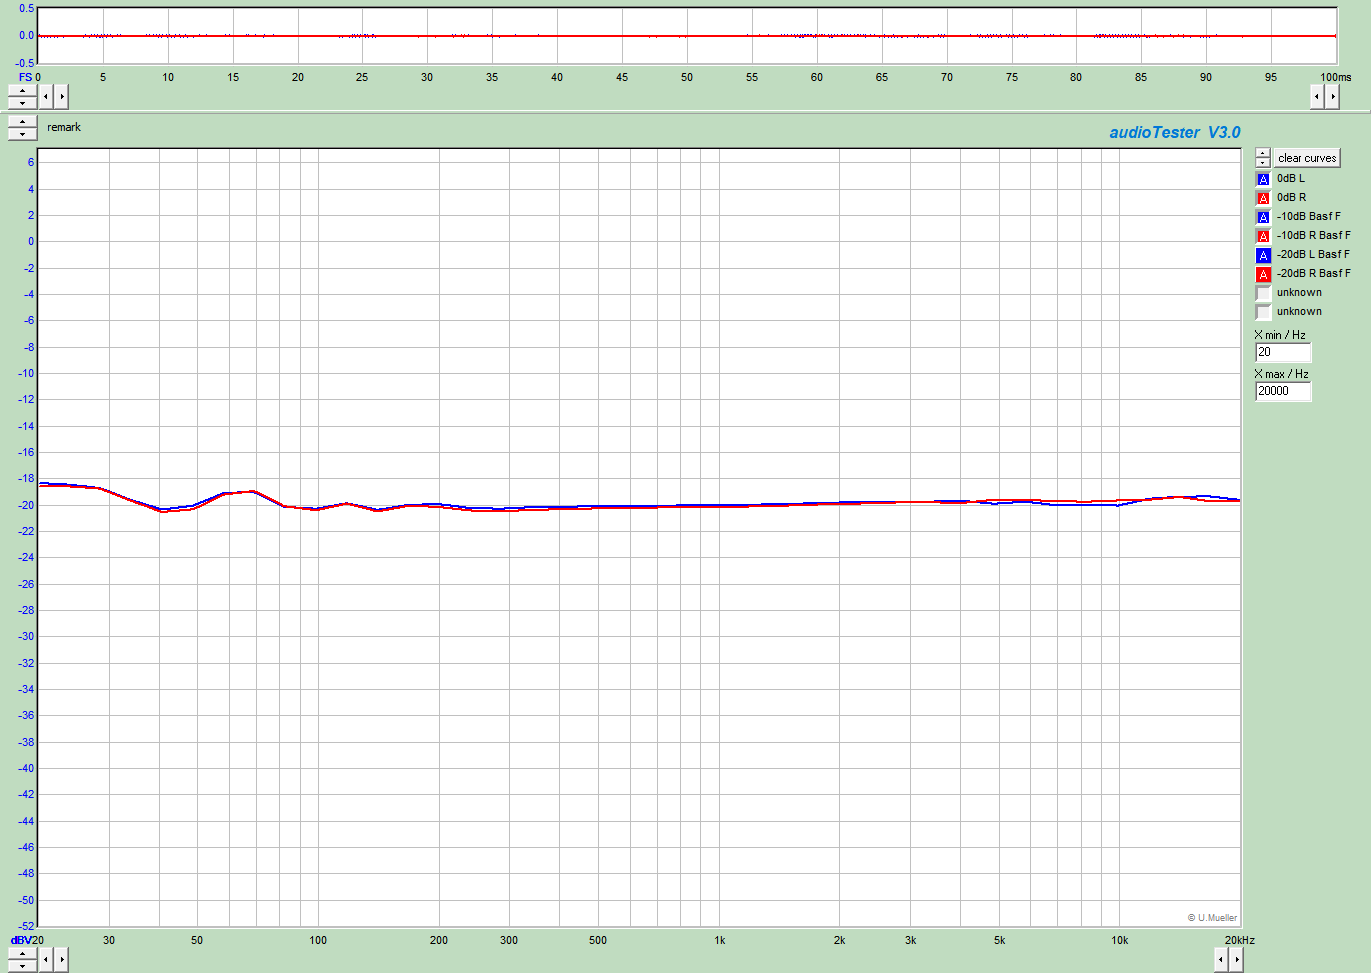1371x973 pixels.
Task: Click the -10dB Basf F curve label
Action: coord(1309,216)
